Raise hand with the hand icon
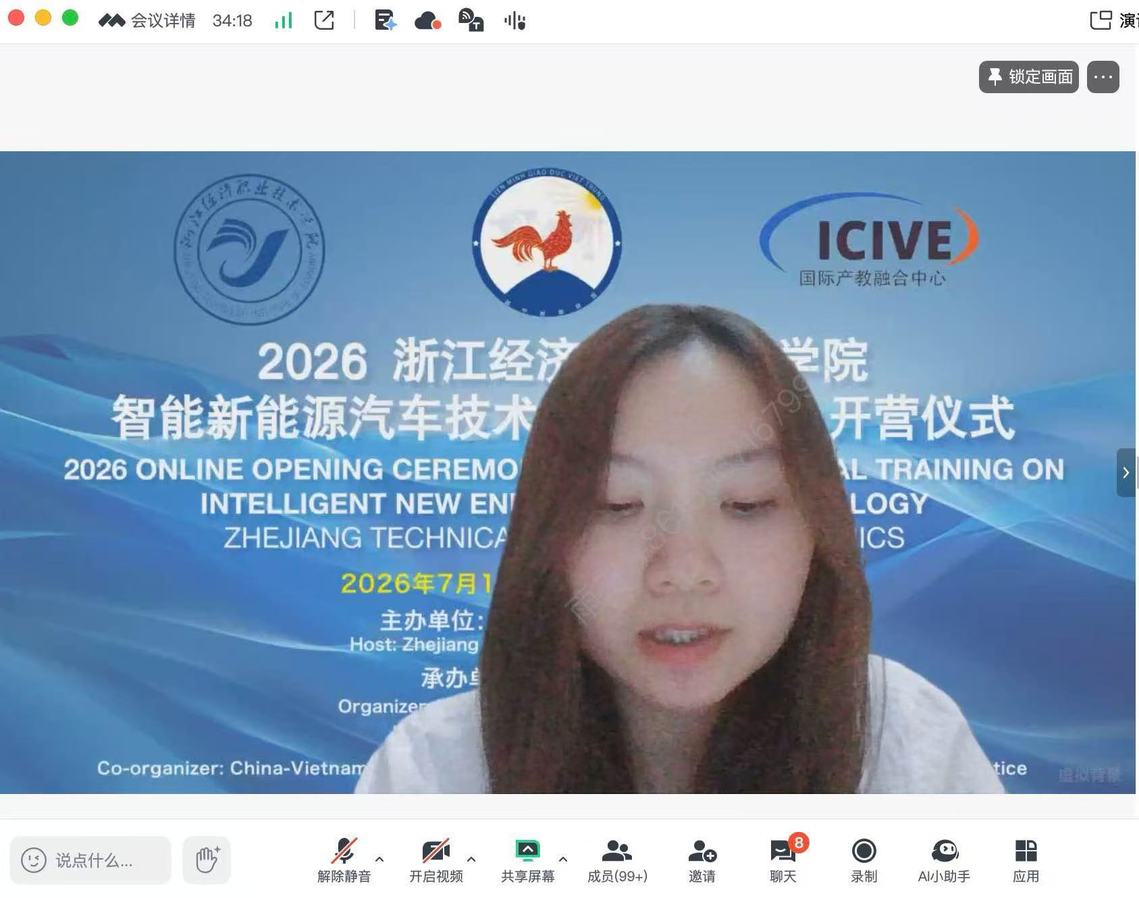The width and height of the screenshot is (1139, 898). pyautogui.click(x=206, y=860)
